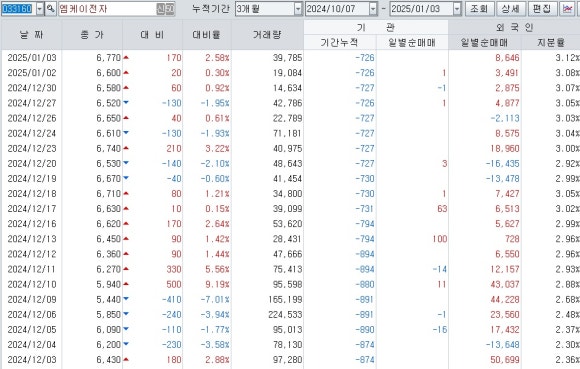Select the volume value 53,620
This screenshot has width=580, height=369.
pos(287,224)
